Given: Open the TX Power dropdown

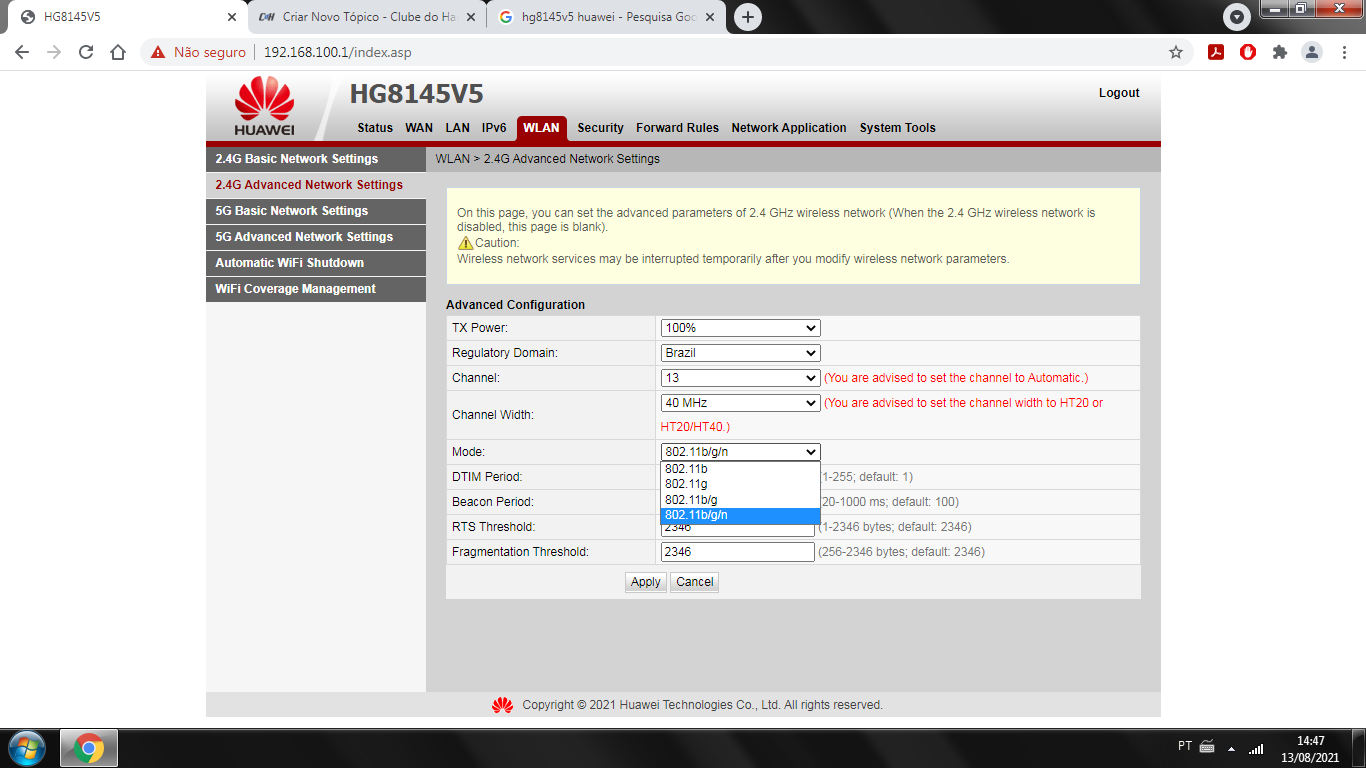Looking at the screenshot, I should (x=740, y=328).
